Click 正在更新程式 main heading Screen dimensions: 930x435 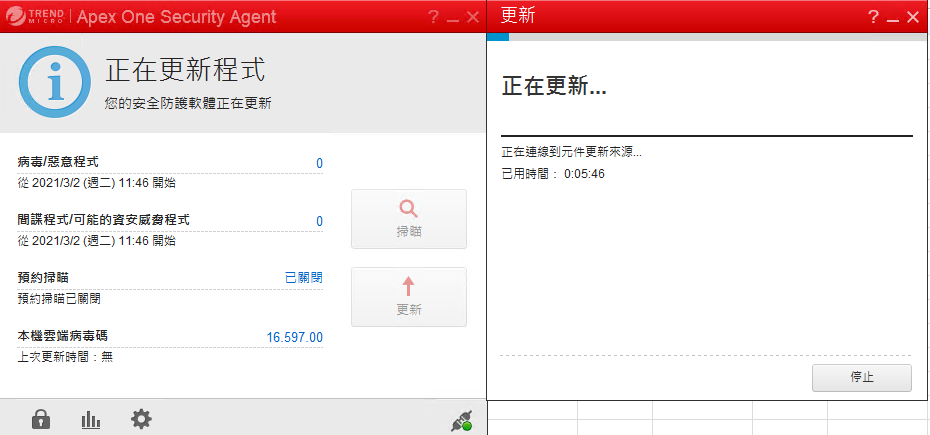click(x=186, y=70)
